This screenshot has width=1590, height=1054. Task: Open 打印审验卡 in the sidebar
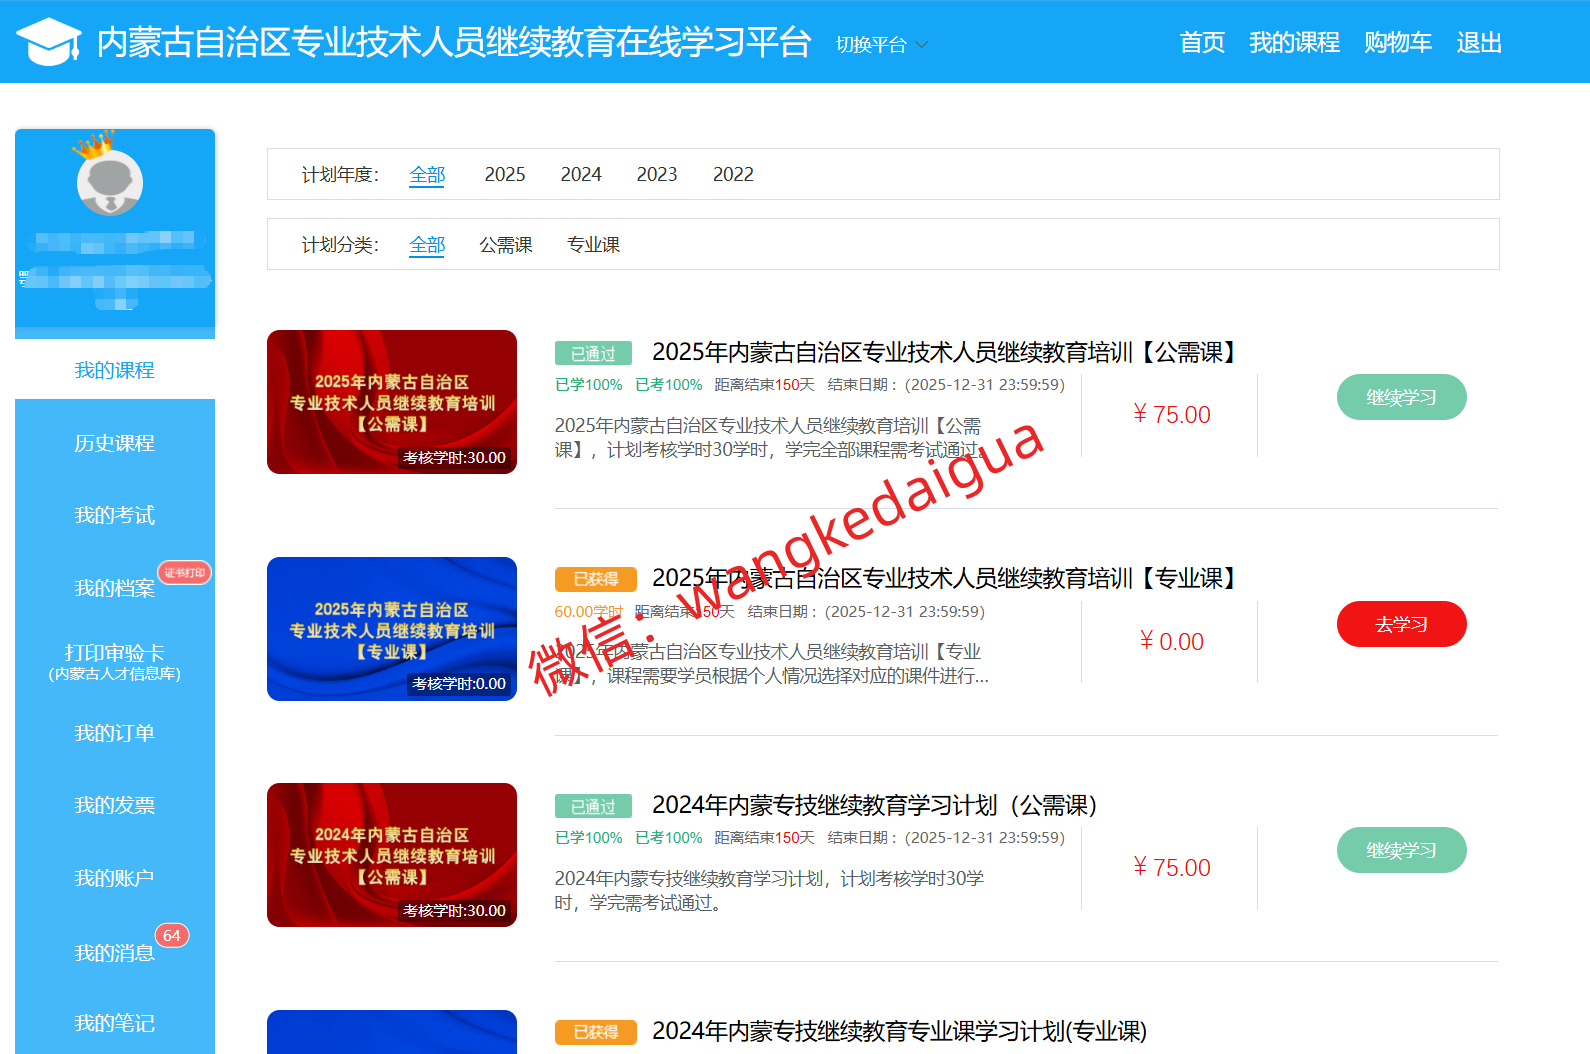click(x=115, y=661)
